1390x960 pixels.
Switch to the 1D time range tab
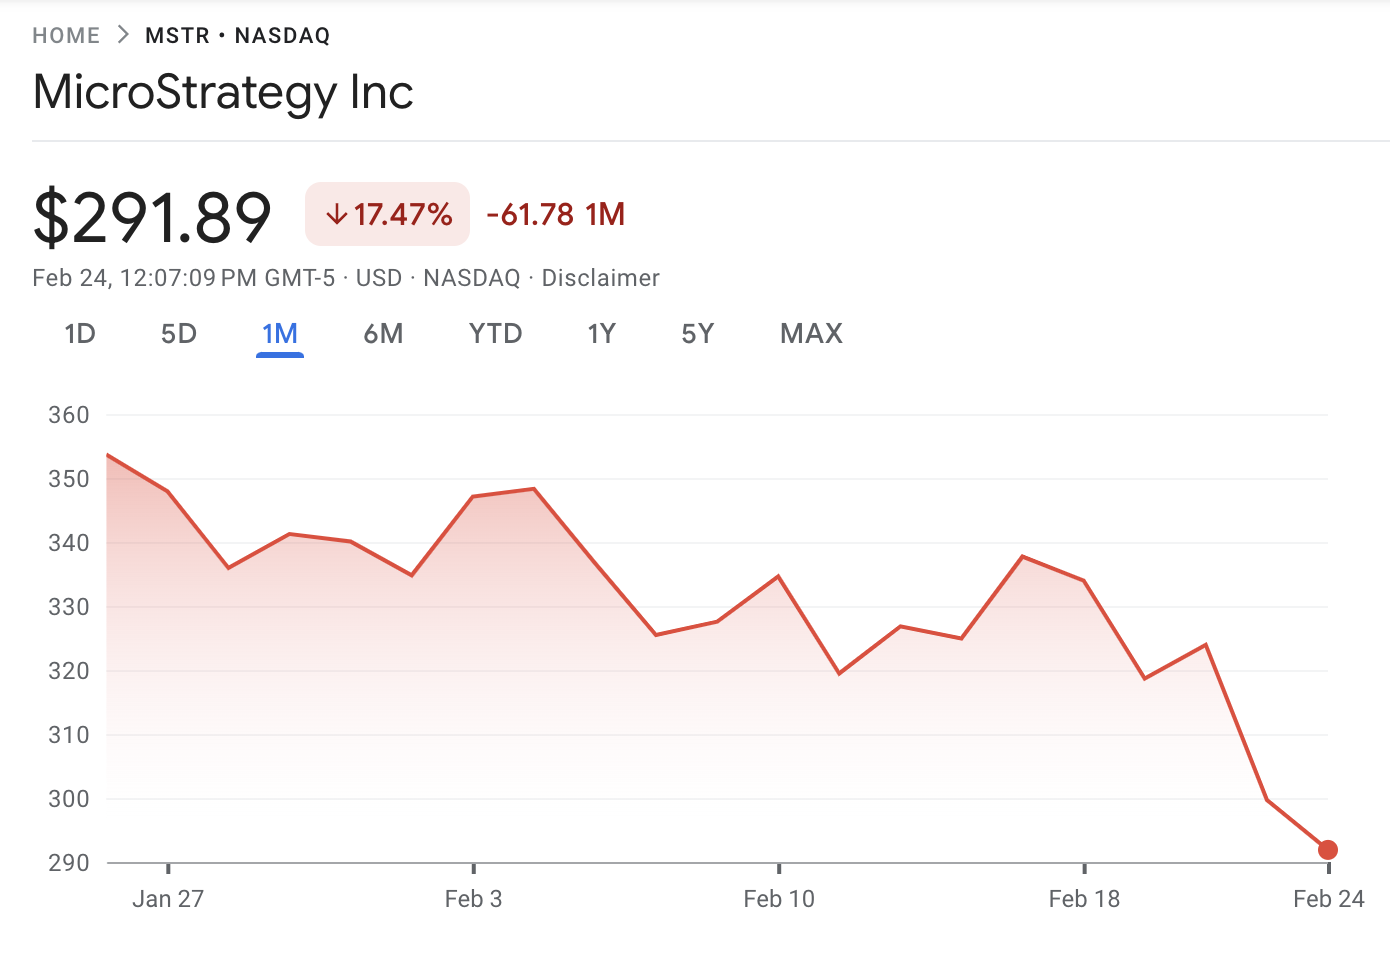point(80,334)
